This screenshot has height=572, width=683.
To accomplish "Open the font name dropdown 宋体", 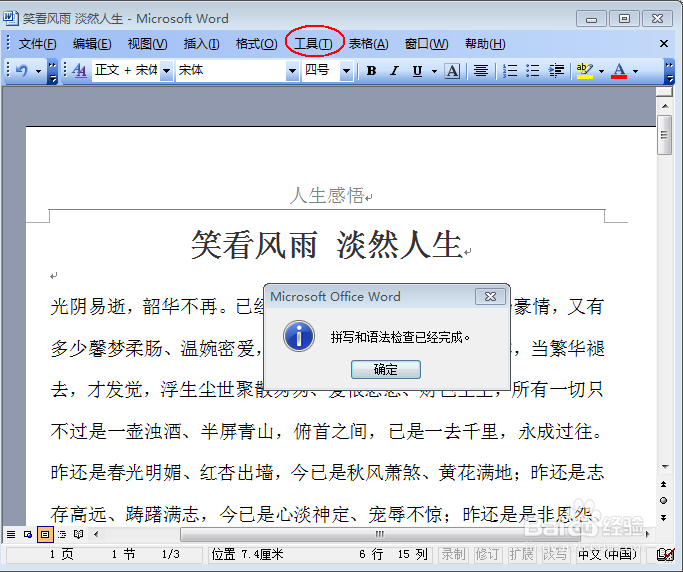I will (292, 71).
